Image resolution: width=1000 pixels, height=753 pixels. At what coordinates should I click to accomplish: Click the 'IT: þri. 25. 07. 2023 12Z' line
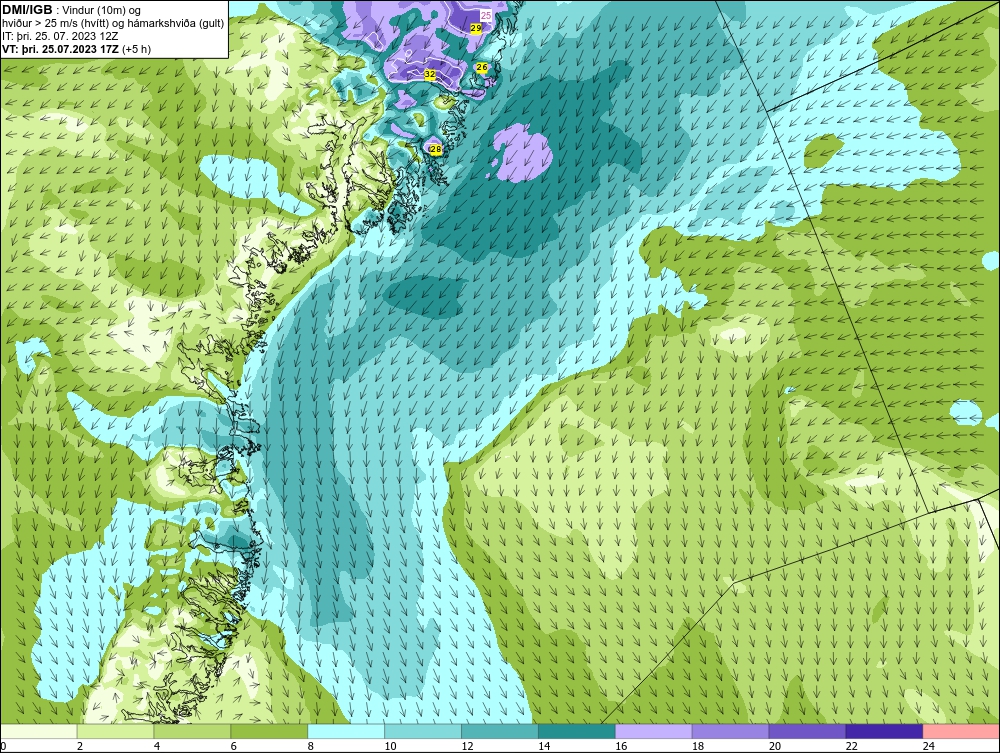[x=60, y=36]
